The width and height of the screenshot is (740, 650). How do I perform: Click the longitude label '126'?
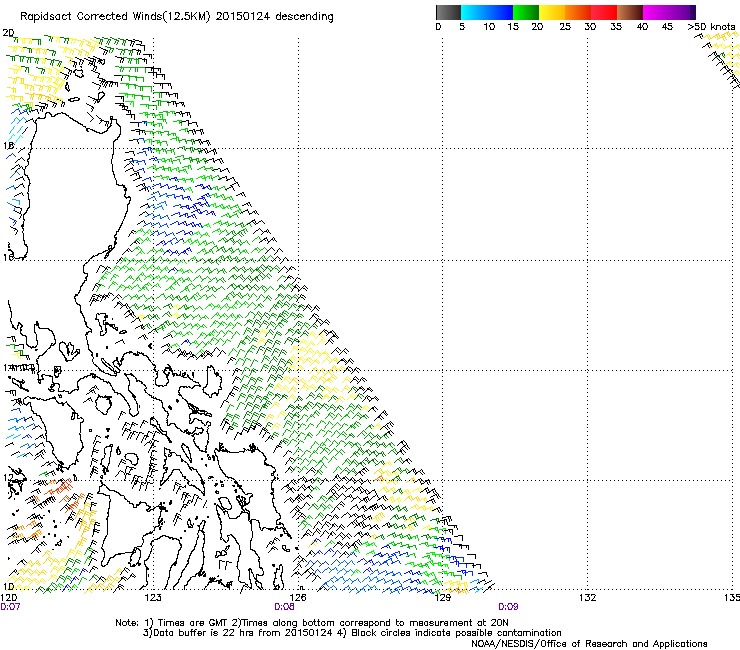(x=298, y=598)
